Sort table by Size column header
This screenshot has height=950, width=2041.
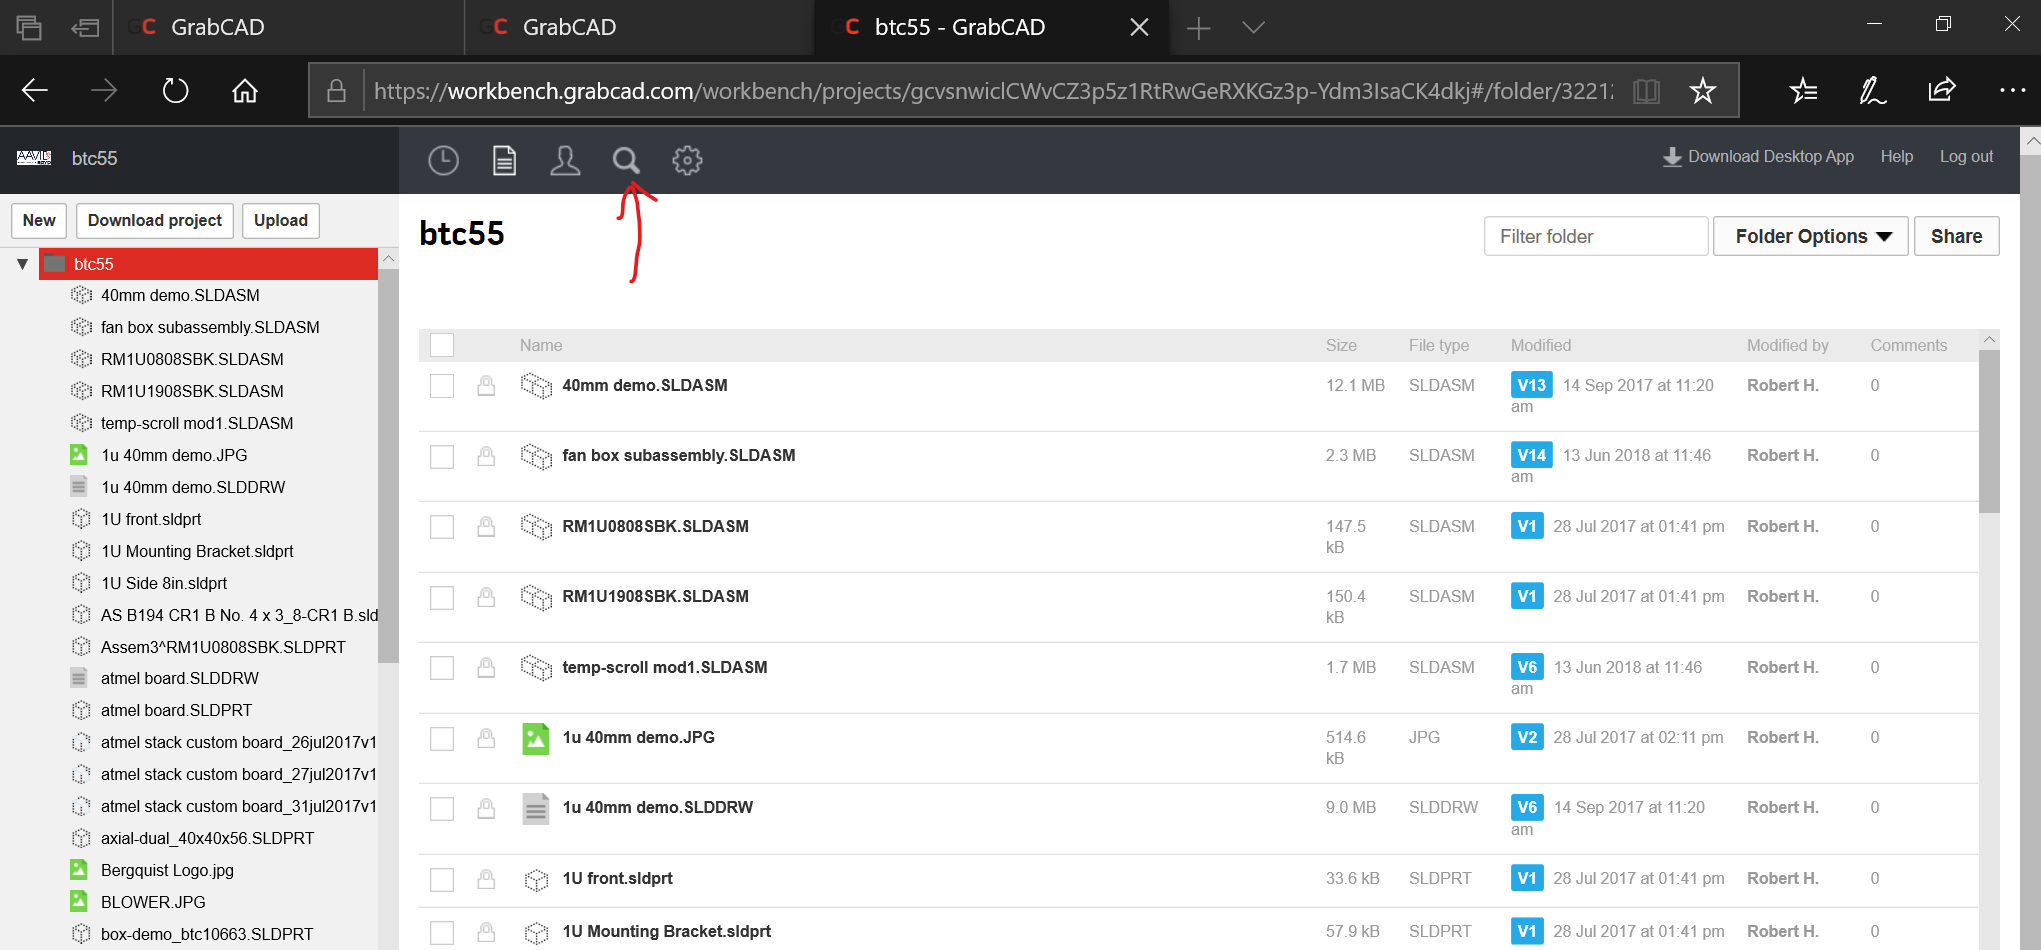pyautogui.click(x=1341, y=345)
